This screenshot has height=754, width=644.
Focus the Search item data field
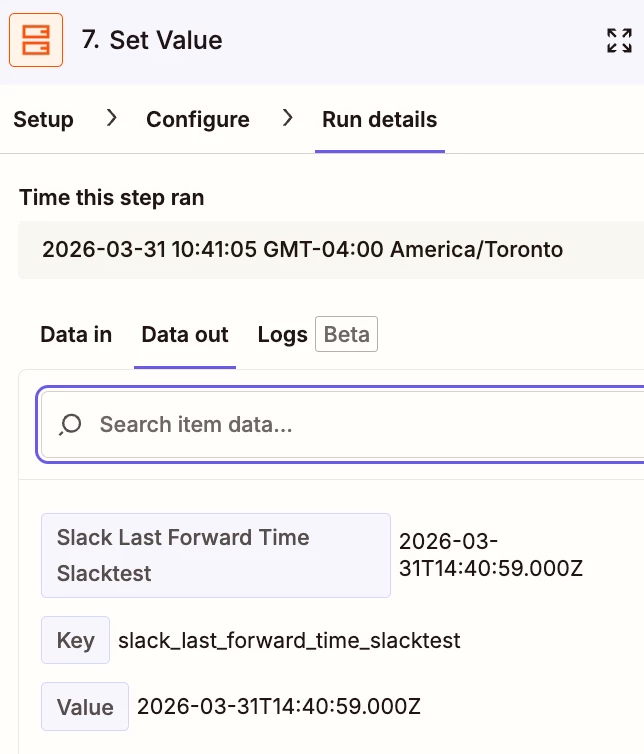point(360,425)
